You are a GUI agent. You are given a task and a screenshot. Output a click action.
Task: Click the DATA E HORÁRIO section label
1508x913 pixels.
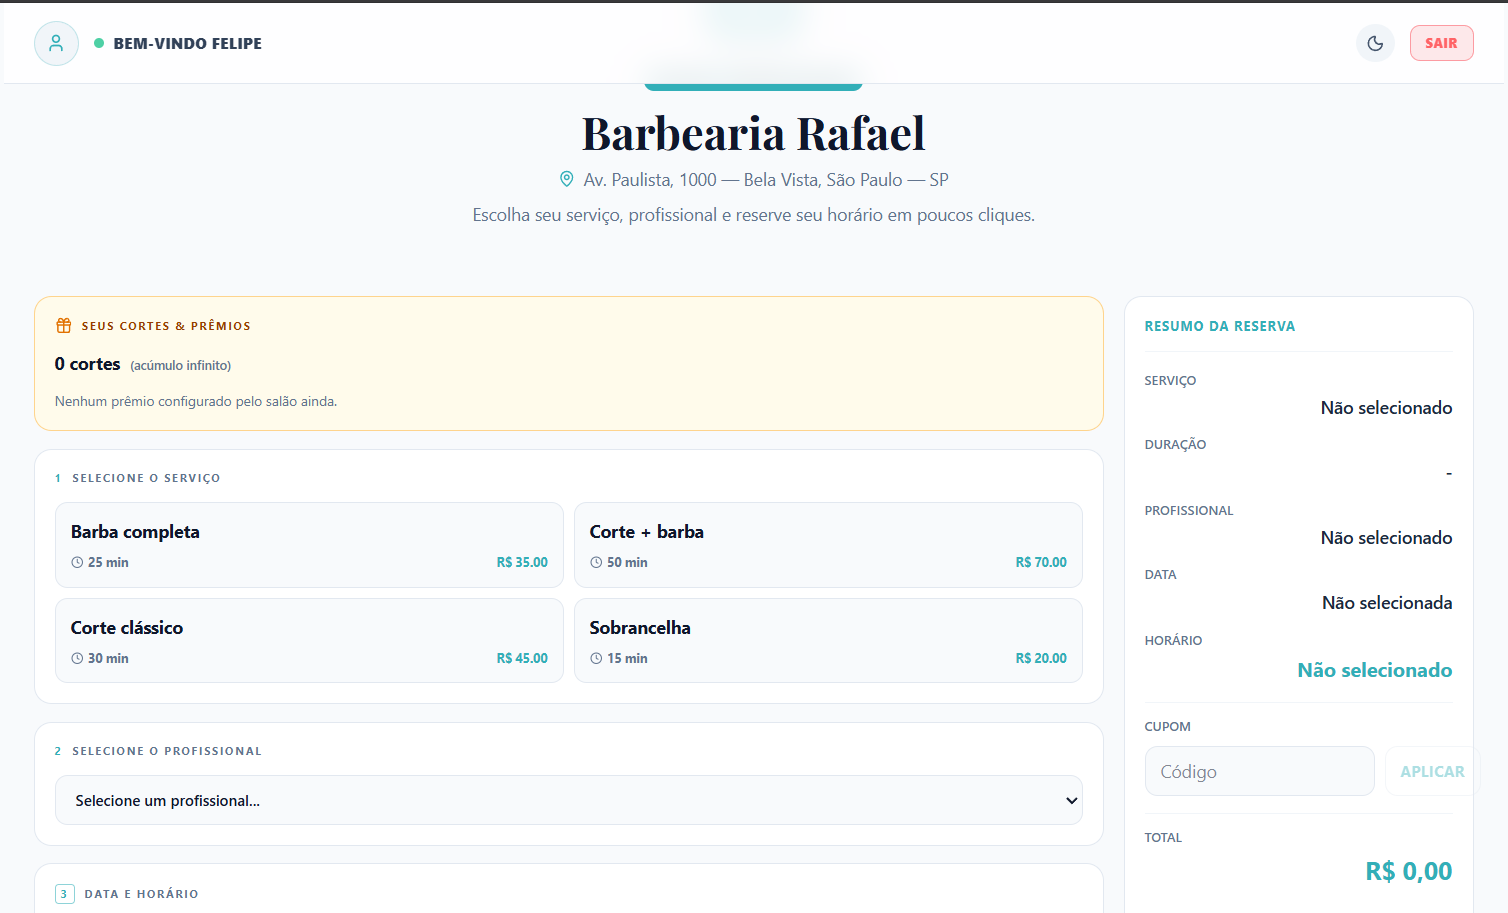coord(141,894)
